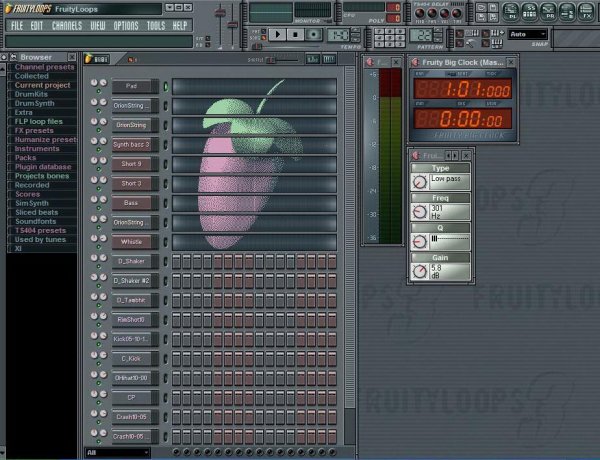Toggle the Whistle channel select LED
Viewport: 600px width, 460px height.
click(x=166, y=242)
